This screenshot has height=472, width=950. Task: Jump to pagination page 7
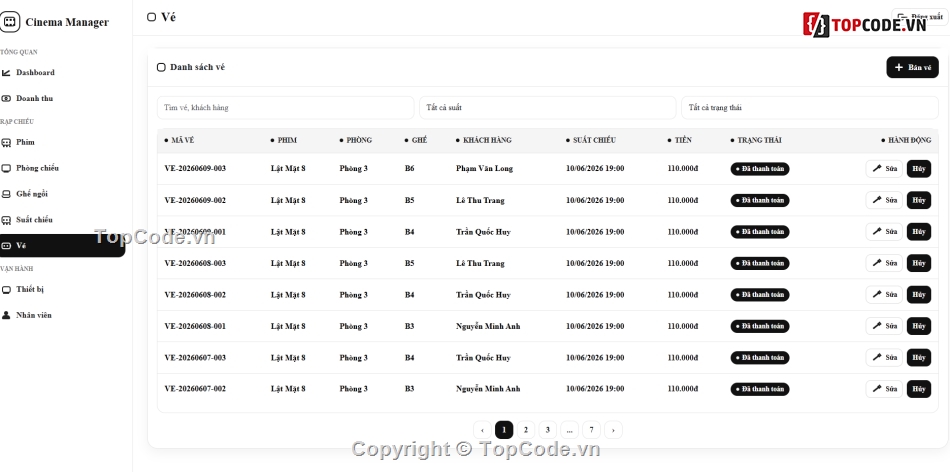[x=591, y=430]
